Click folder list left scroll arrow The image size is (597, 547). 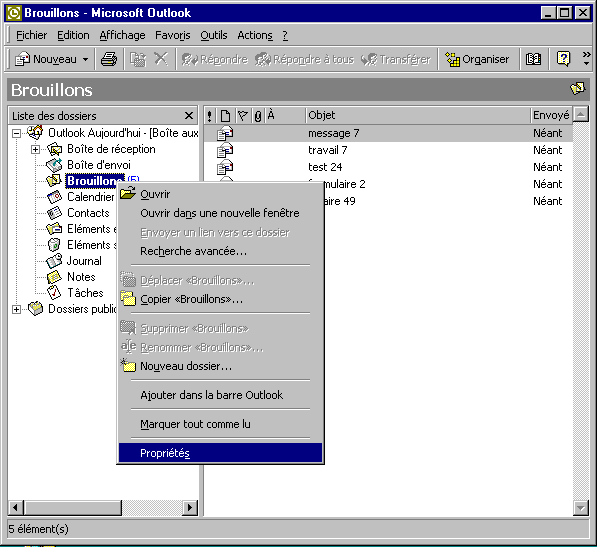pos(16,507)
